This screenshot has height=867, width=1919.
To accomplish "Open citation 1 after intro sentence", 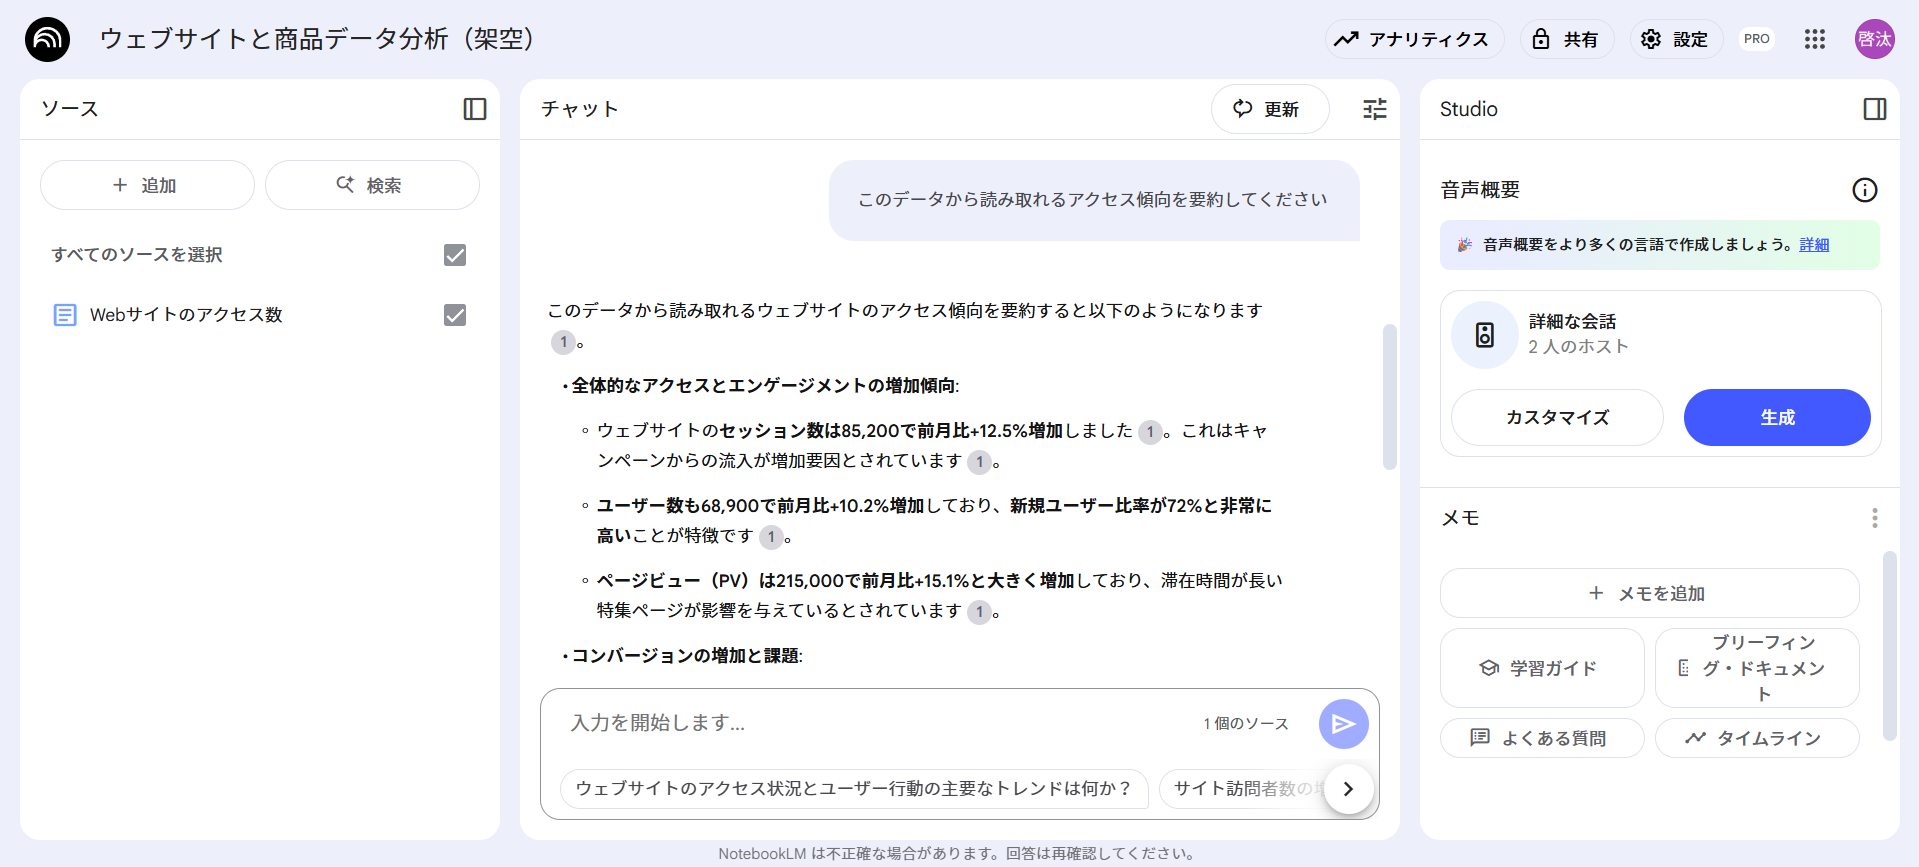I will click(x=563, y=342).
